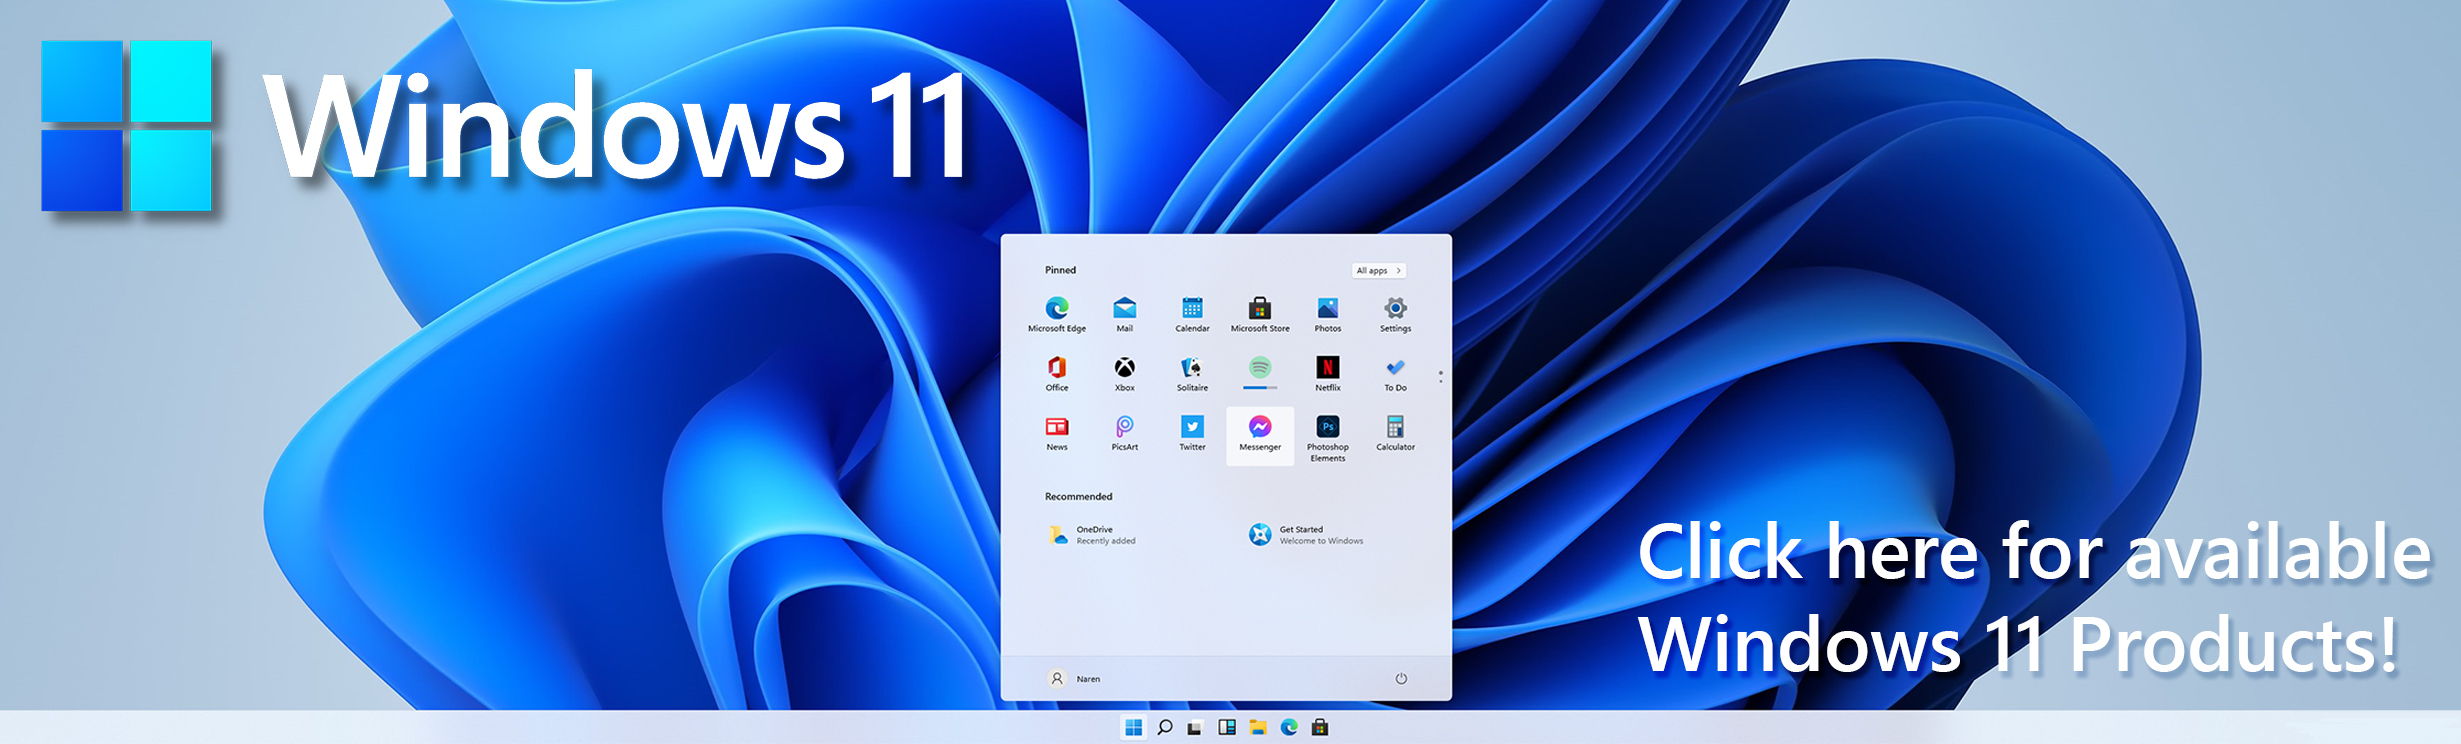This screenshot has height=744, width=2461.
Task: Launch the Mail app icon
Action: click(1124, 313)
